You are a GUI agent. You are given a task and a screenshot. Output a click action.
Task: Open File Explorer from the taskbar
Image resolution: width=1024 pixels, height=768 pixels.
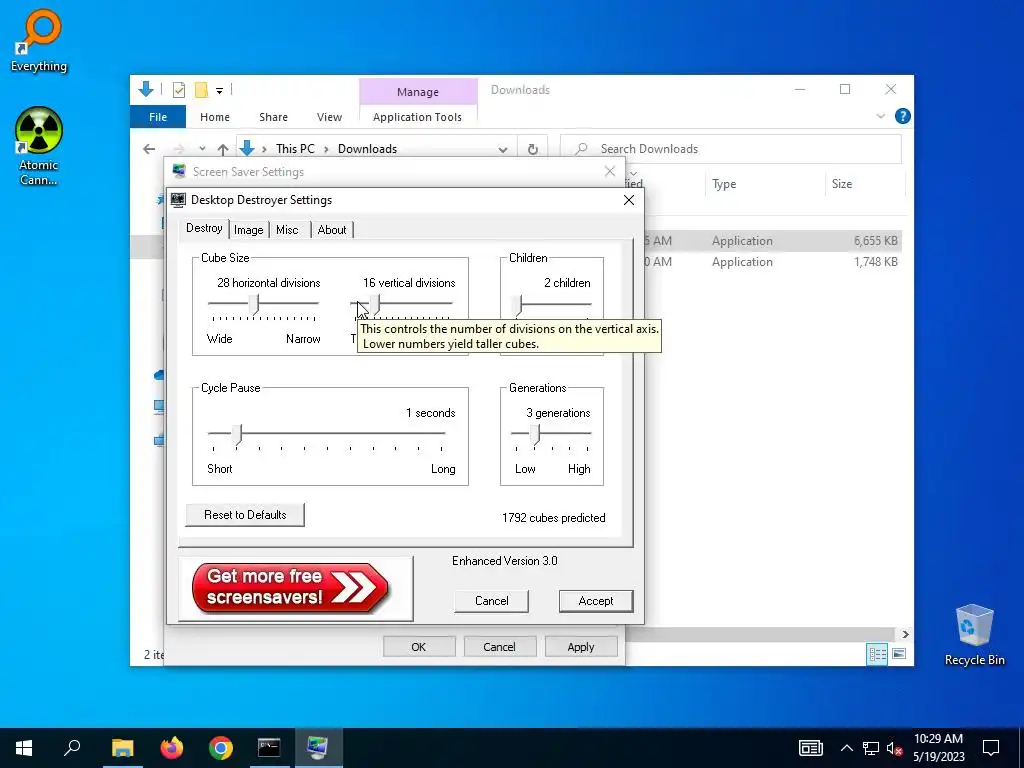(122, 748)
